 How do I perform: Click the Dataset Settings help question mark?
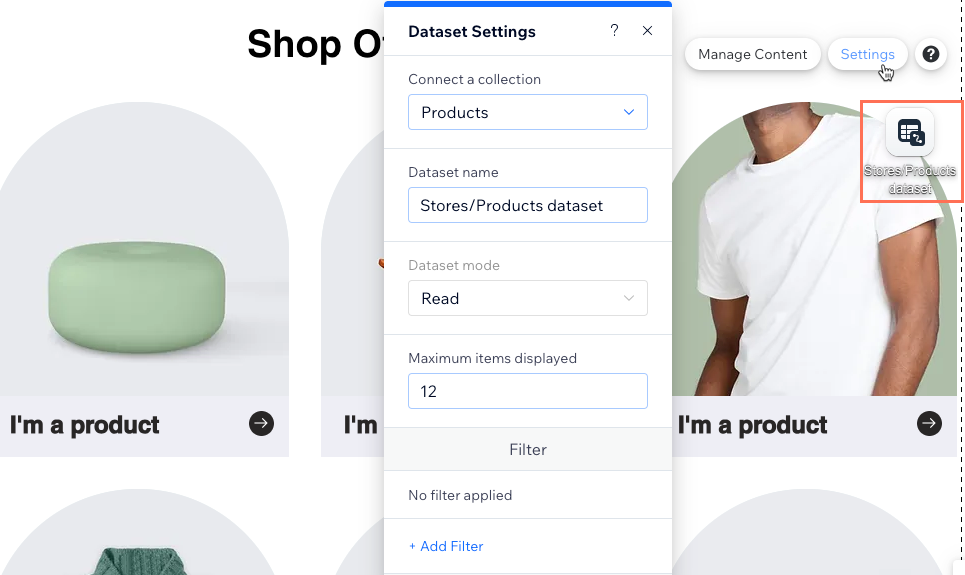[614, 30]
